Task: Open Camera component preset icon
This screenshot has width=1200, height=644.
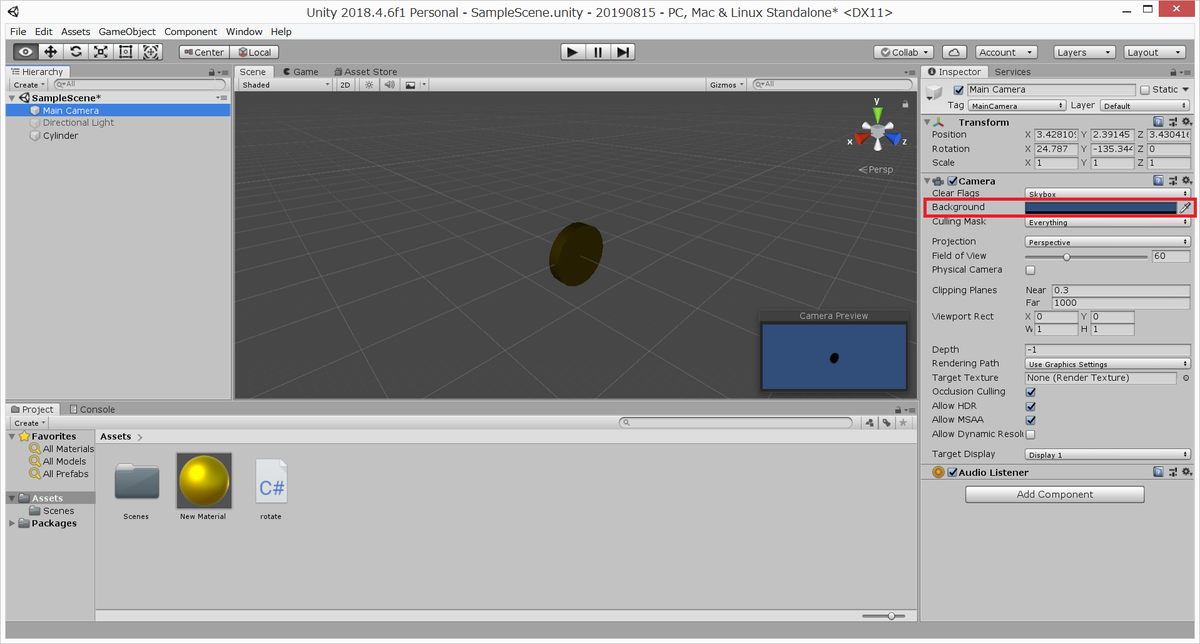Action: (1172, 181)
